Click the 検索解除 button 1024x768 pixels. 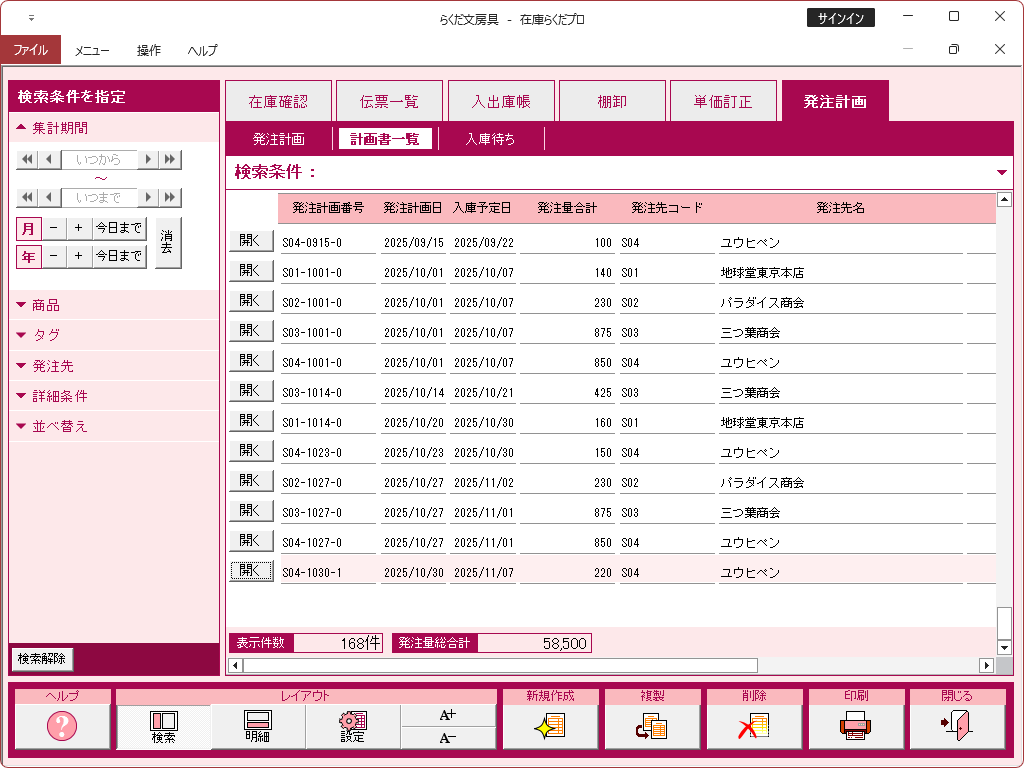[41, 659]
